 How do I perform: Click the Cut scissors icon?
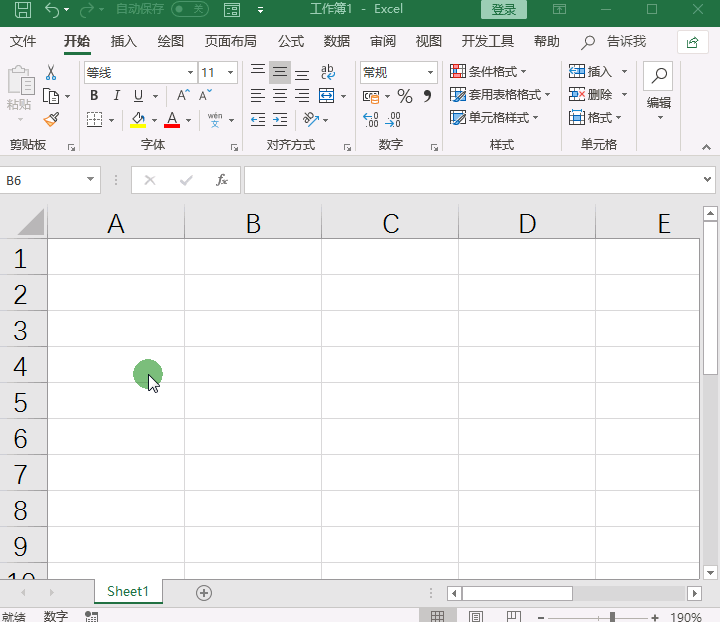pos(50,73)
